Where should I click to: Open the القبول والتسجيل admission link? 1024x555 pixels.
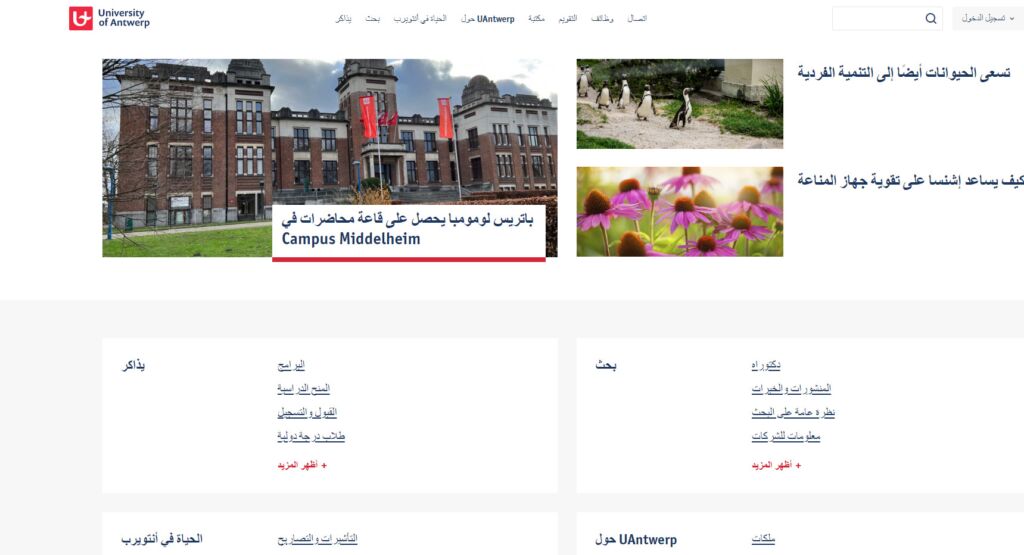307,413
